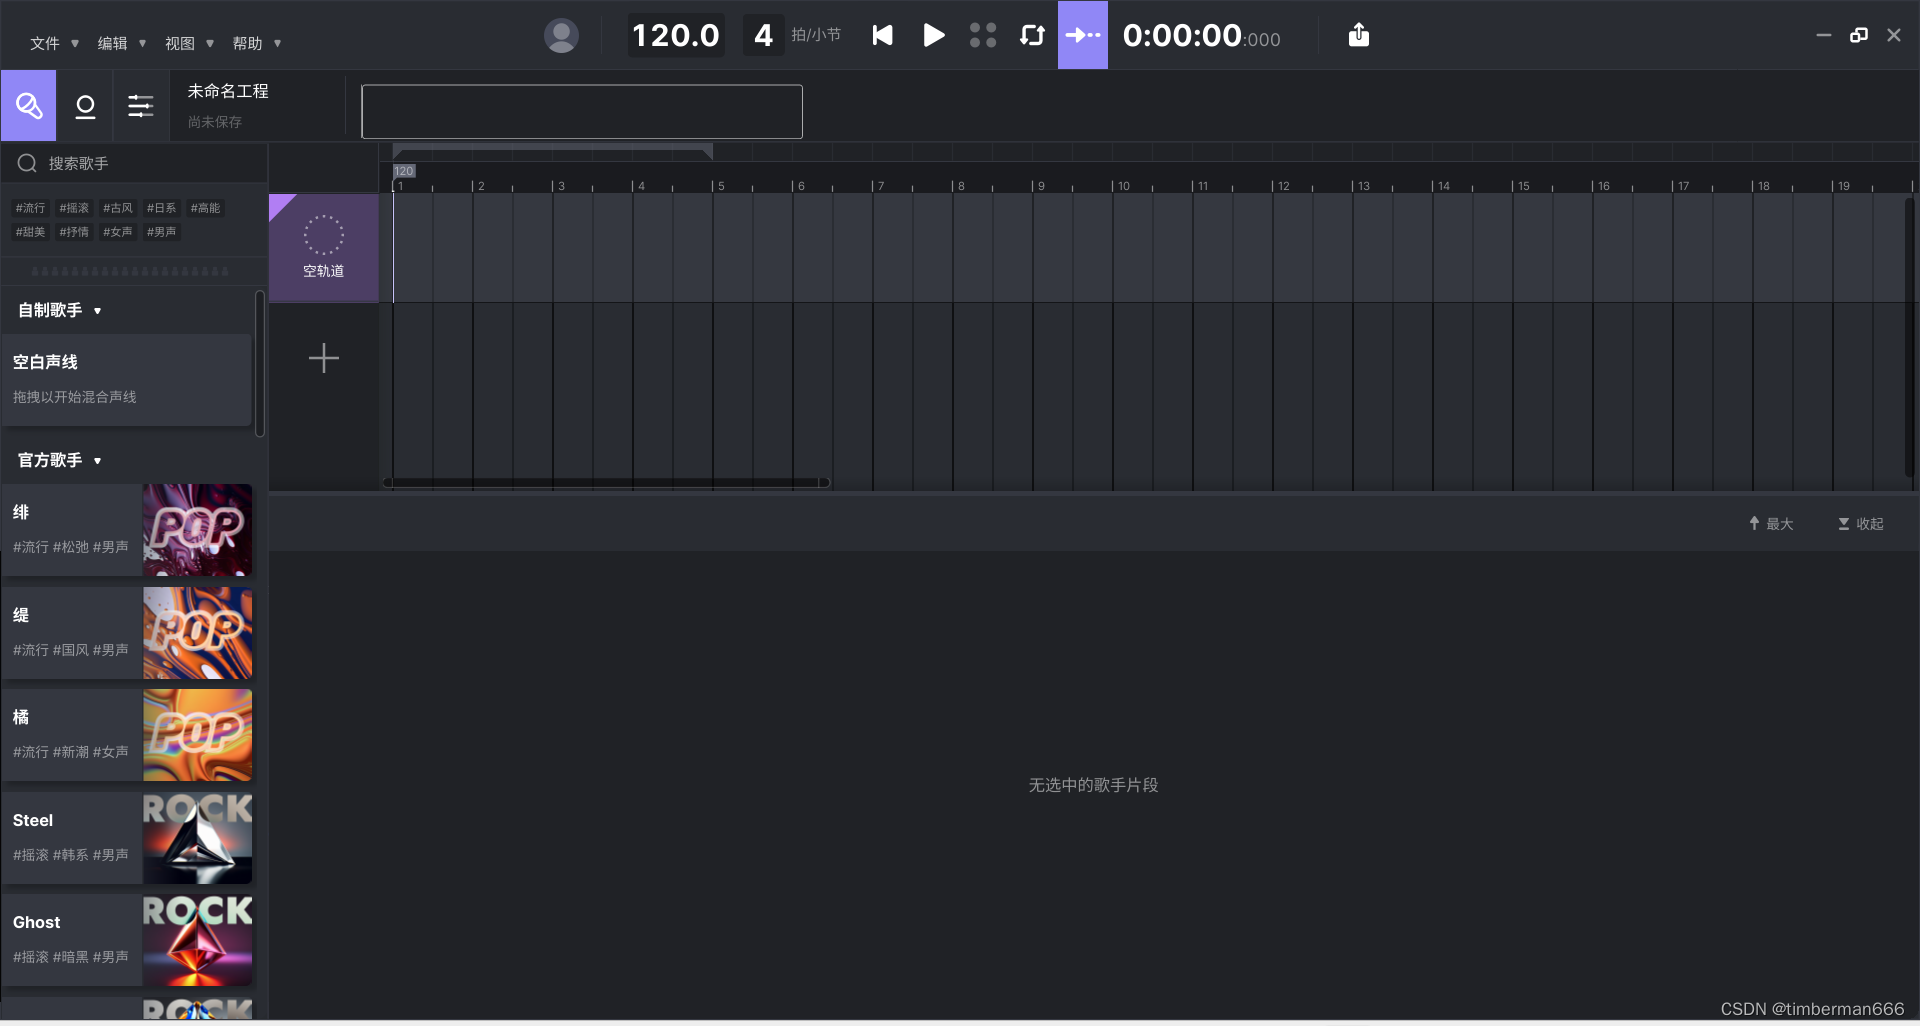Restore down the application window

(x=1859, y=35)
